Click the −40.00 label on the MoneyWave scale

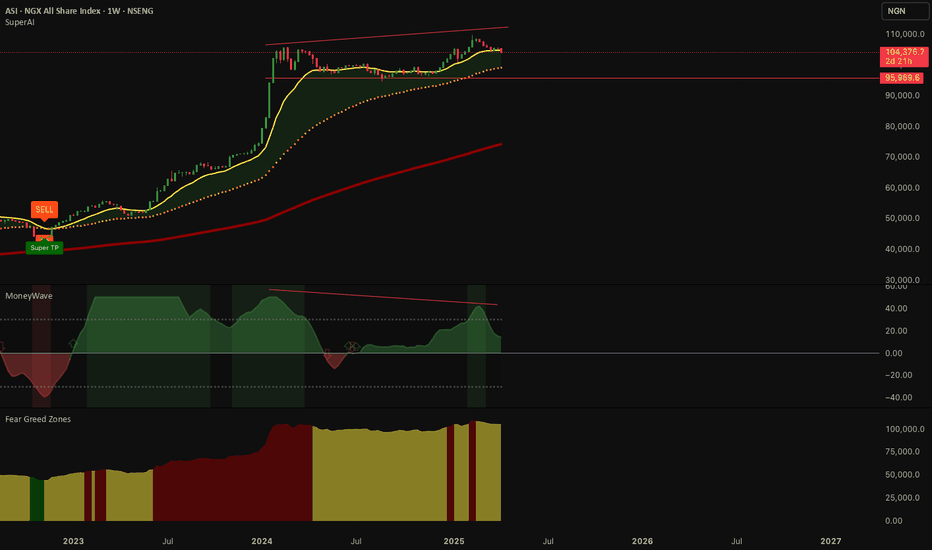[898, 397]
